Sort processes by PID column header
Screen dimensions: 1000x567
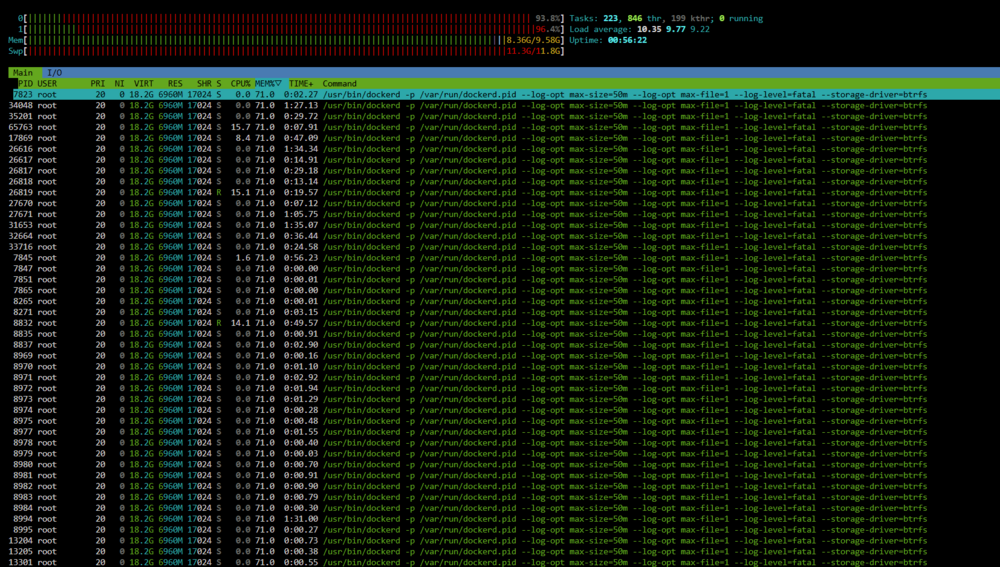point(25,84)
